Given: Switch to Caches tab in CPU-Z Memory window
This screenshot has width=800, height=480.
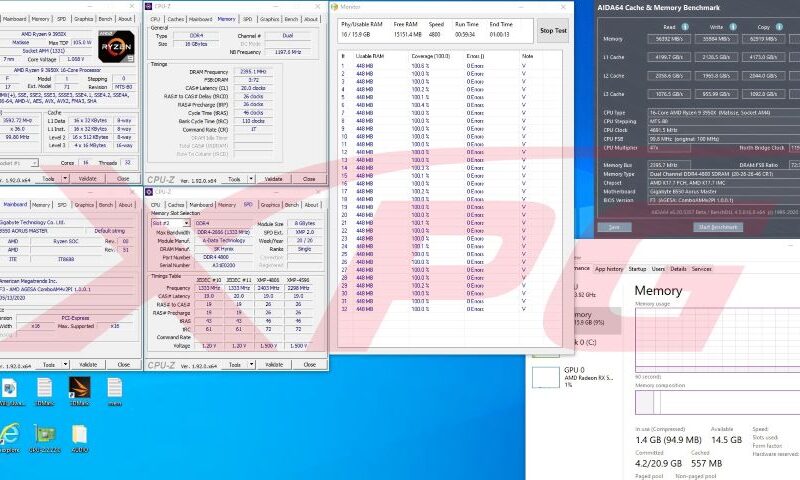Looking at the screenshot, I should [176, 19].
